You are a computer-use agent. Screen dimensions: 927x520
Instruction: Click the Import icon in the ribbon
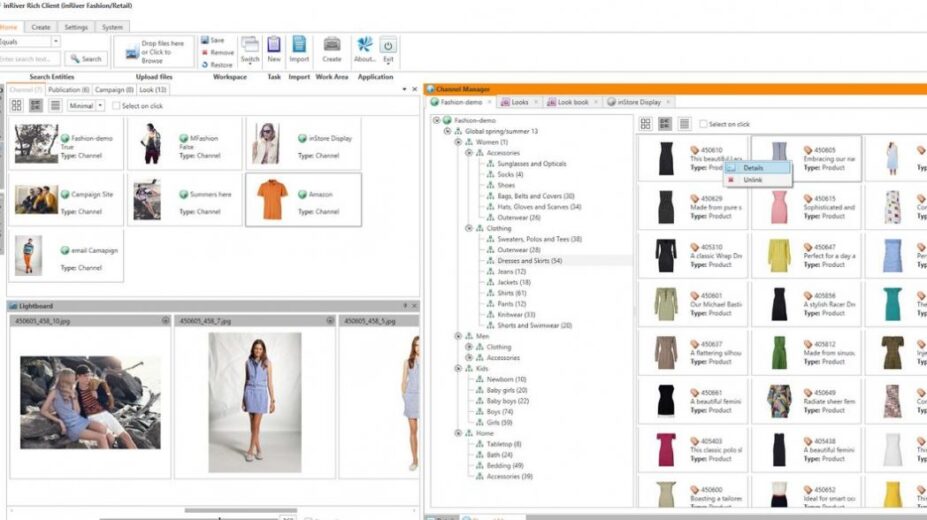click(x=299, y=45)
